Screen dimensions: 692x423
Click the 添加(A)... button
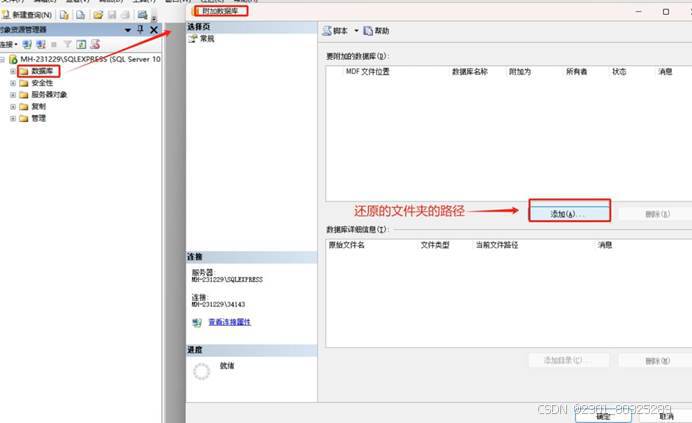click(x=569, y=214)
